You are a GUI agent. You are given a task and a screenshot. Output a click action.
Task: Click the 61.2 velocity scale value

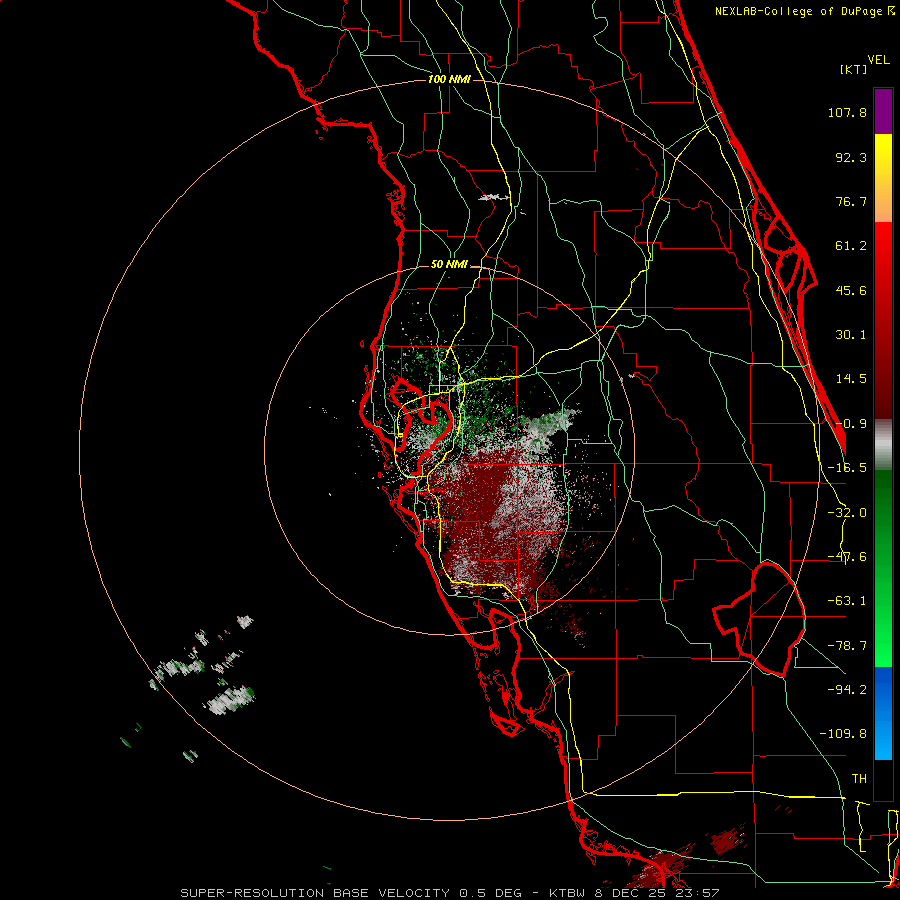point(851,246)
